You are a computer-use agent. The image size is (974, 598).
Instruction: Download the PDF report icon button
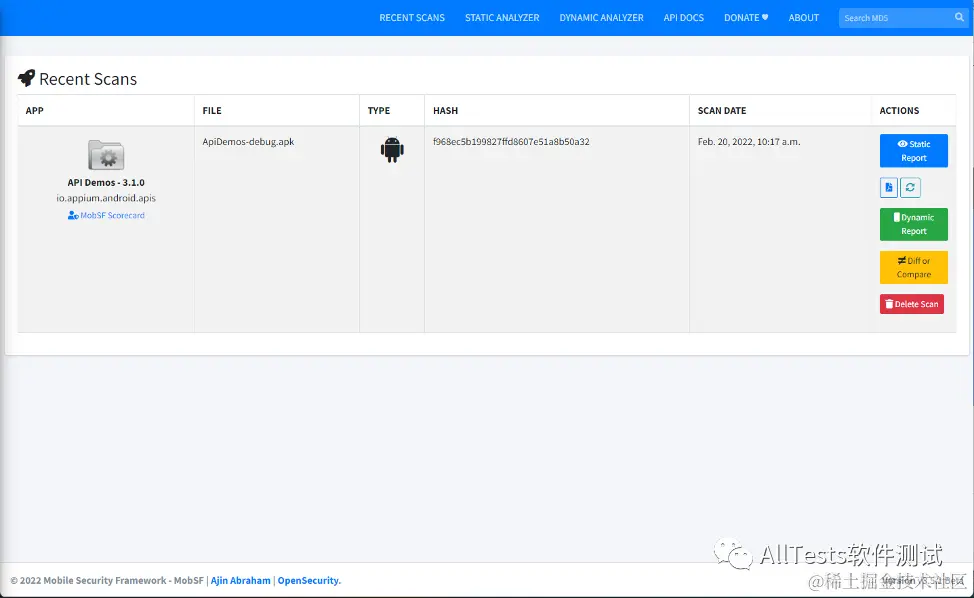click(x=889, y=188)
